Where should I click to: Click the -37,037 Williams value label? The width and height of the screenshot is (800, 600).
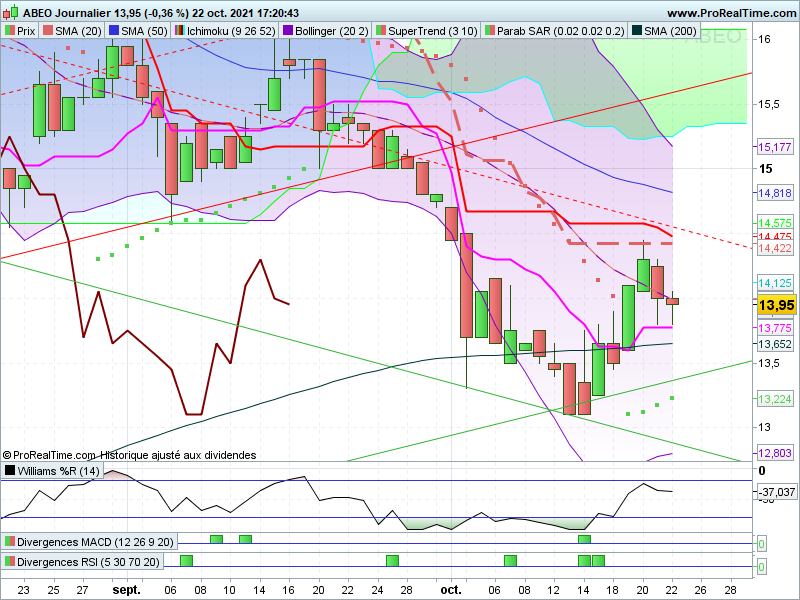(776, 492)
